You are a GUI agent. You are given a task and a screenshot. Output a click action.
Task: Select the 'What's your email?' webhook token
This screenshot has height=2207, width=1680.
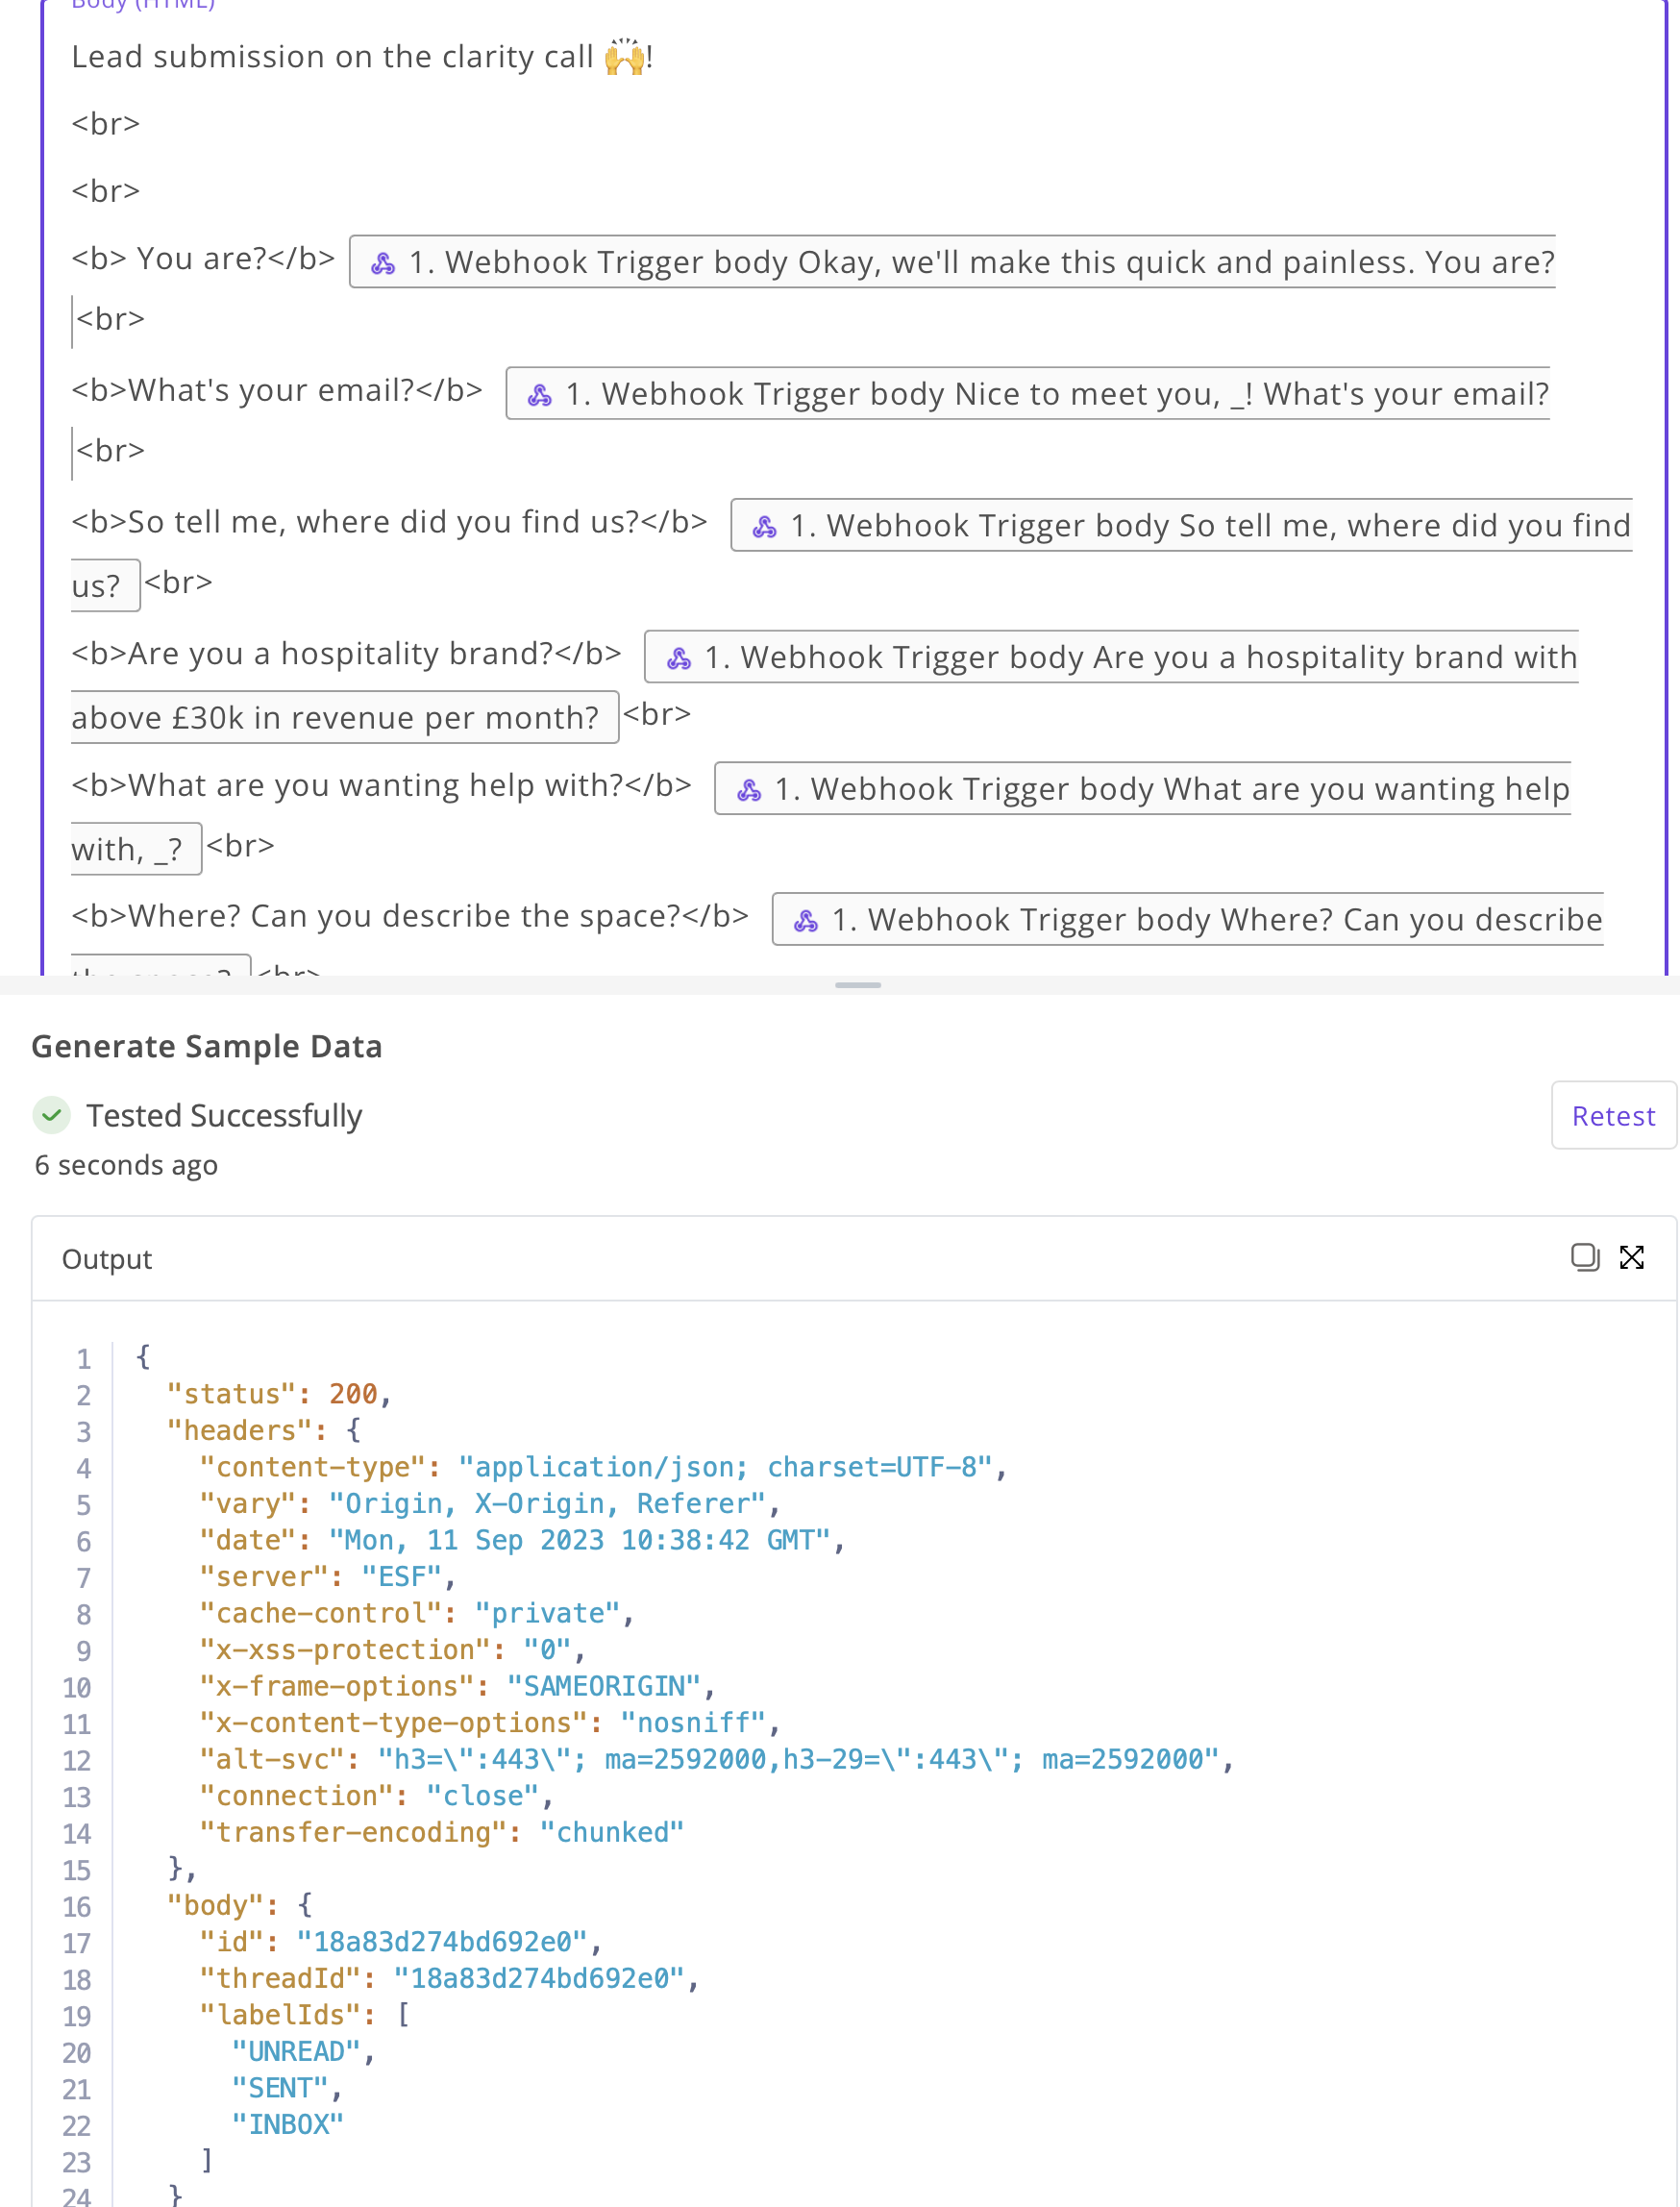1028,394
